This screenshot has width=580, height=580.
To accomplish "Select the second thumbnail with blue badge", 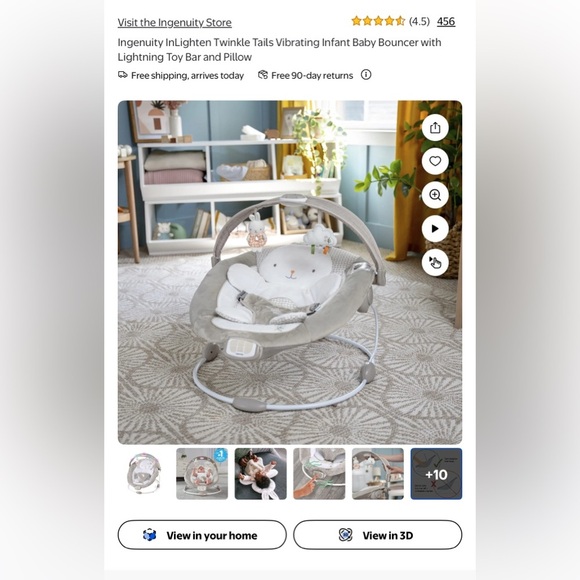I will point(202,474).
